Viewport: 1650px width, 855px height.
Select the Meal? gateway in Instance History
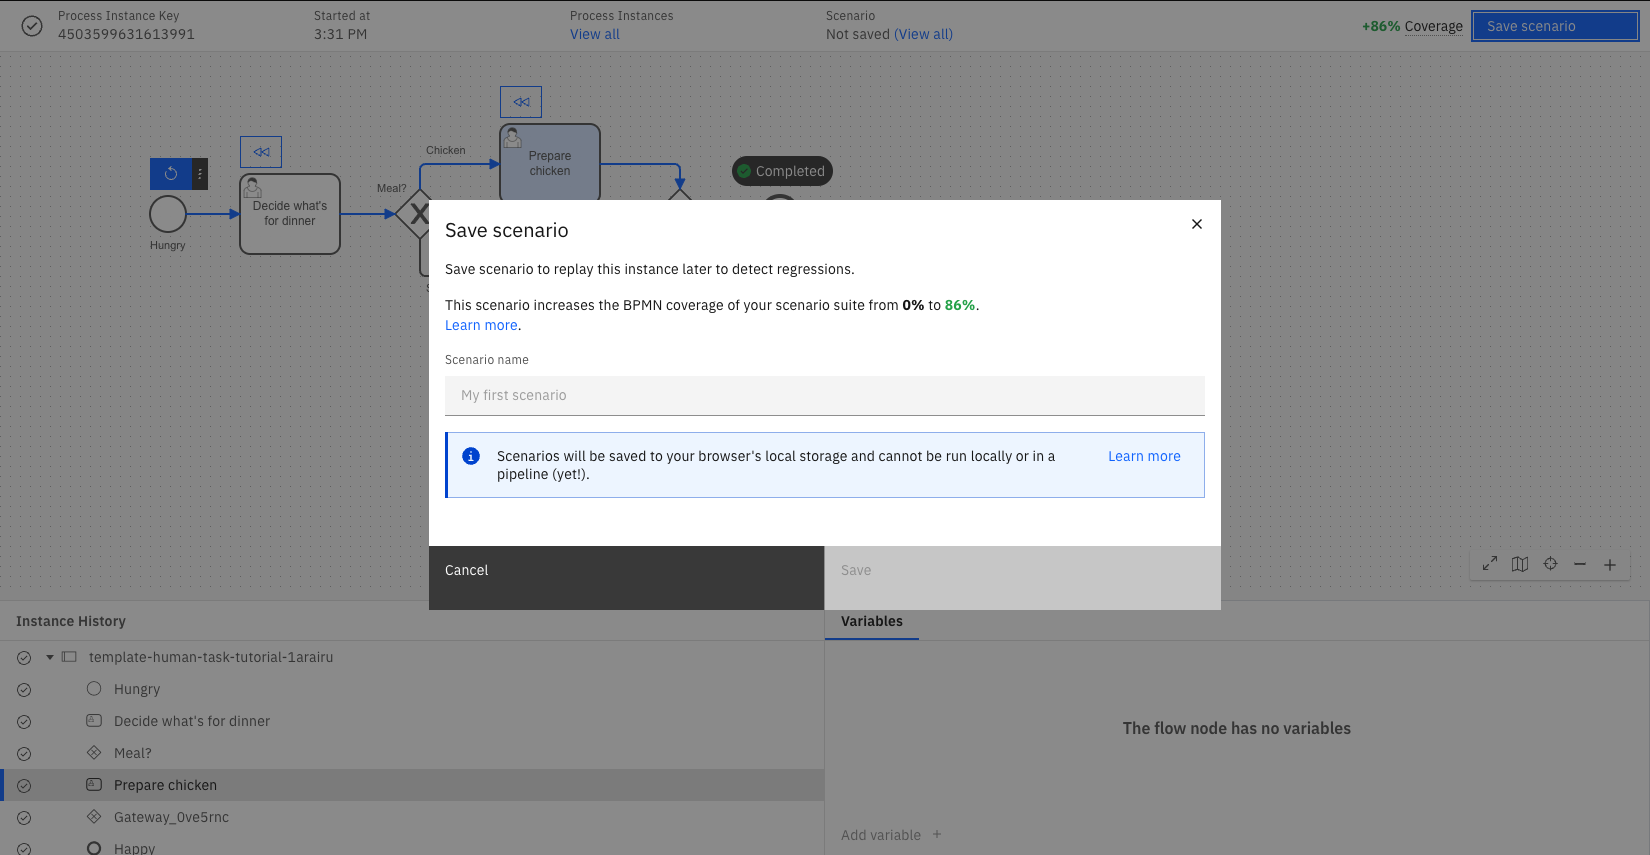point(133,753)
